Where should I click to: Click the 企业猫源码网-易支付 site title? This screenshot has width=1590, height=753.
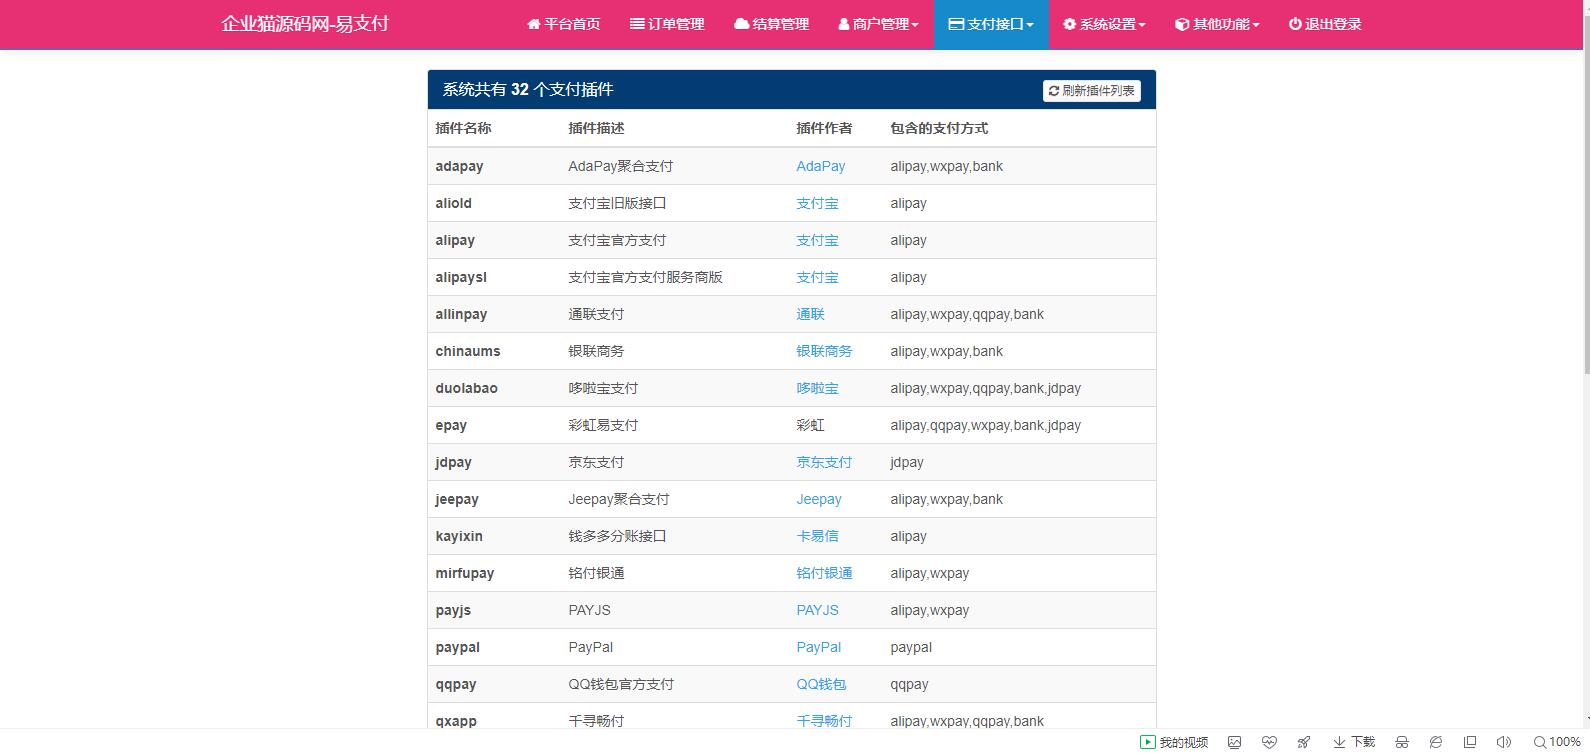[305, 24]
